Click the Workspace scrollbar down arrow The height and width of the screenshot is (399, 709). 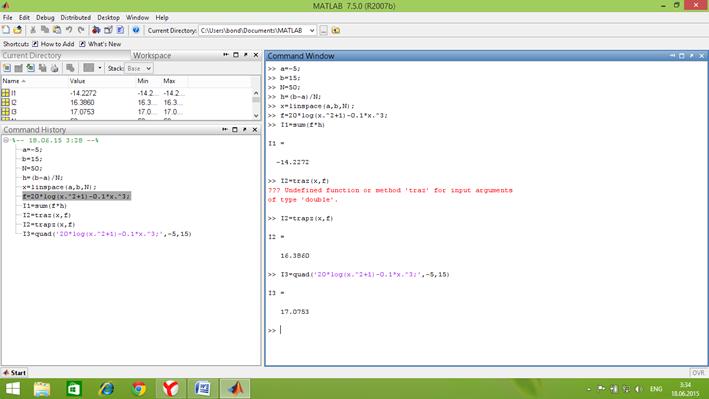point(256,116)
